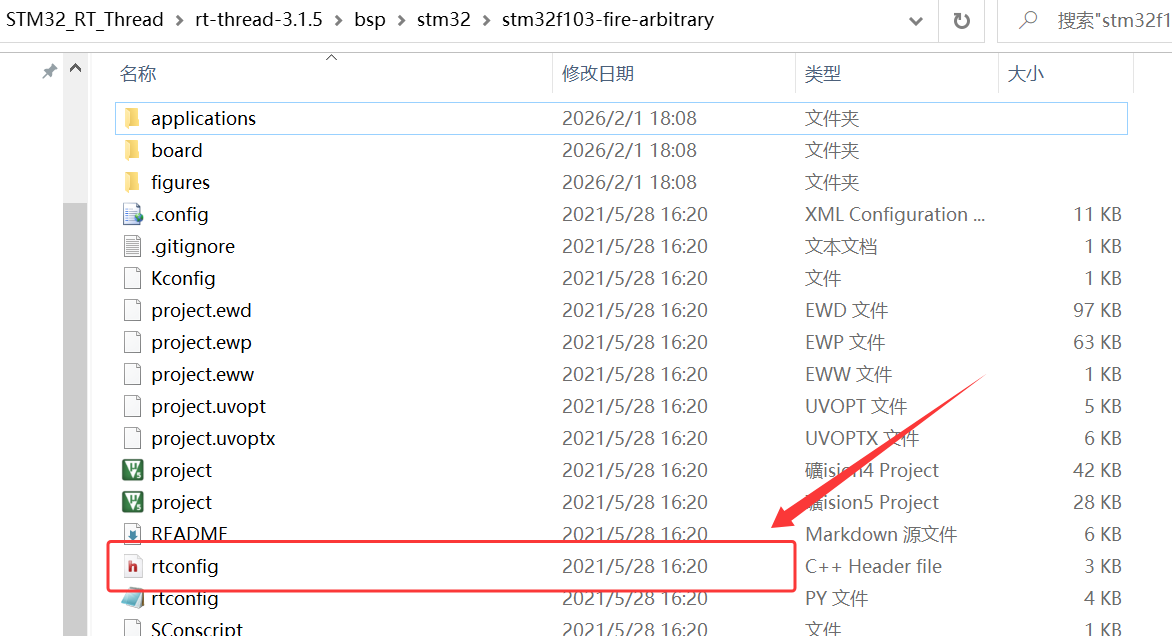Navigate to bsp breadcrumb folder
Viewport: 1172px width, 636px height.
370,19
